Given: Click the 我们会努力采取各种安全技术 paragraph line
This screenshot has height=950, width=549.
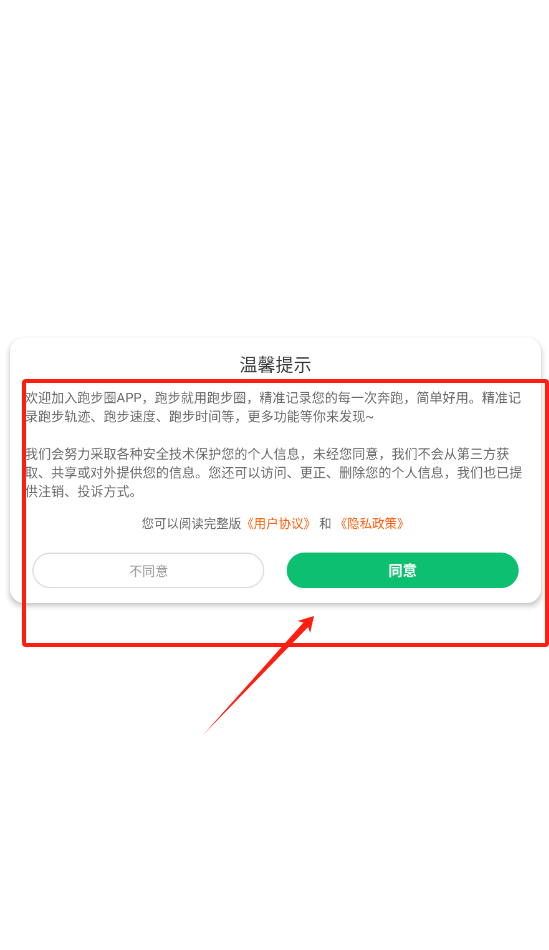Looking at the screenshot, I should (267, 454).
